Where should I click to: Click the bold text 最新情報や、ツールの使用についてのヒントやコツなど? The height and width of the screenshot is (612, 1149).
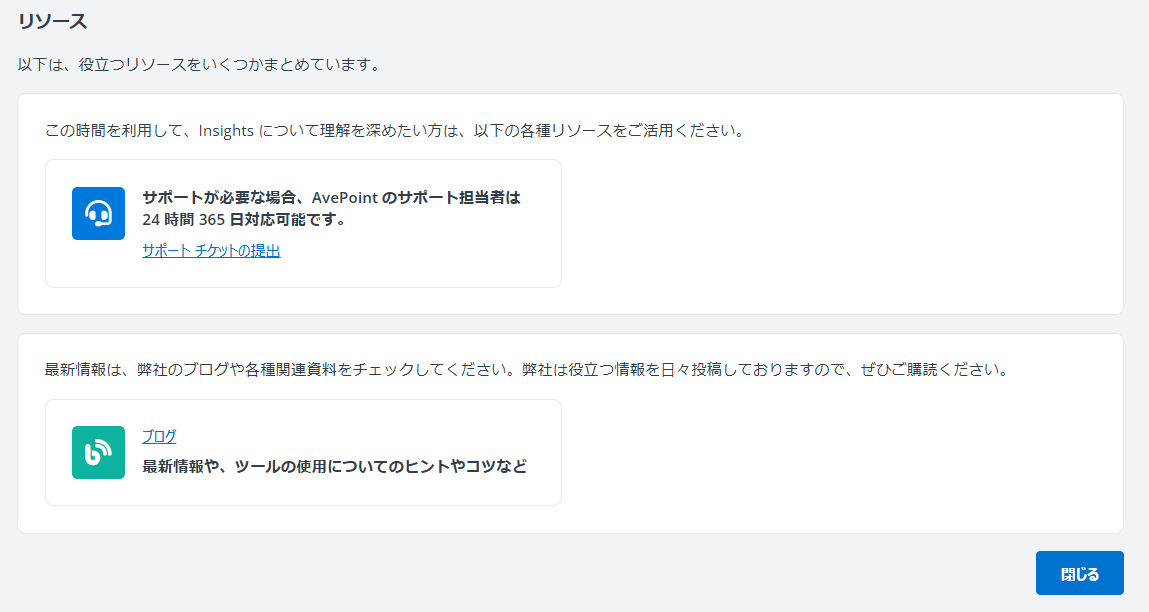click(x=334, y=466)
